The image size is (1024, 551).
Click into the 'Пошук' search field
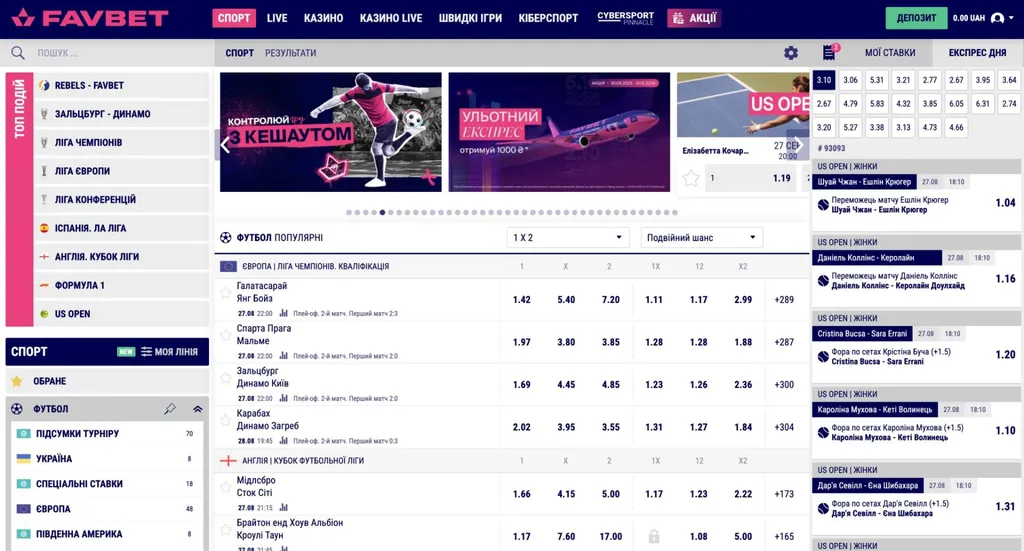(110, 53)
